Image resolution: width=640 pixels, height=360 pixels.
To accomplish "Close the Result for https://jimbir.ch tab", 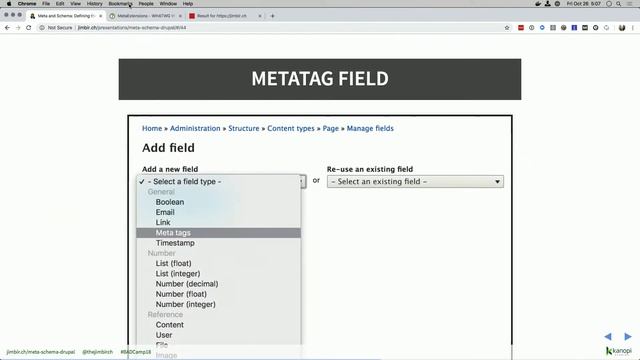I will 260,16.
